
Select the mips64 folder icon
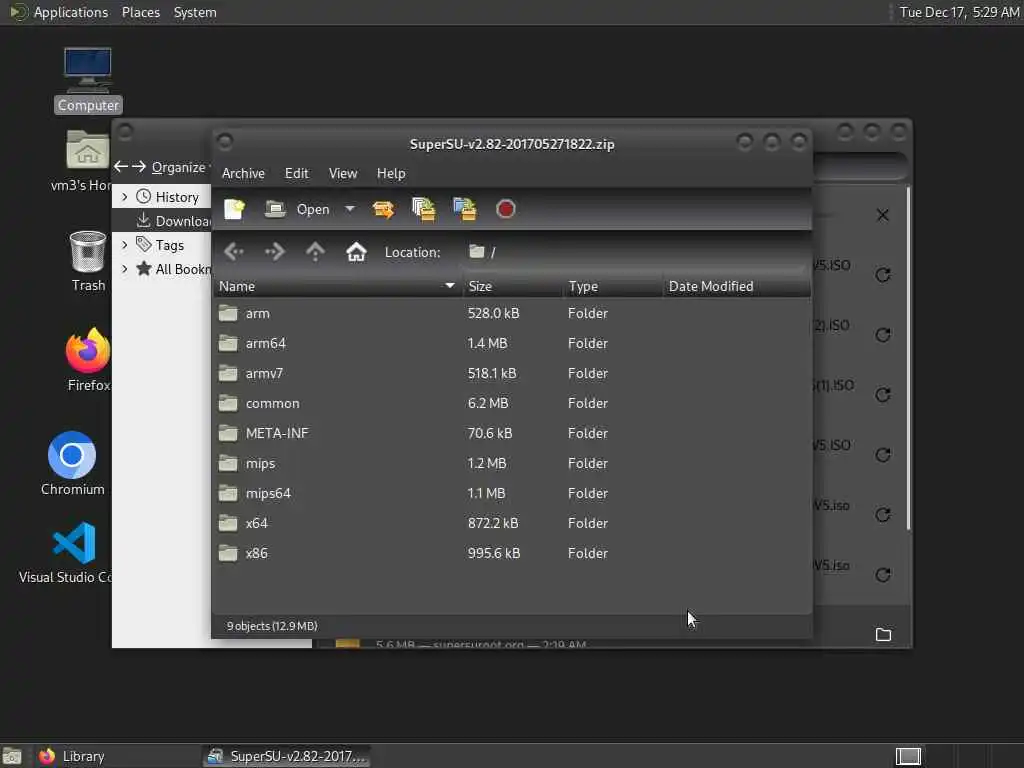coord(228,493)
